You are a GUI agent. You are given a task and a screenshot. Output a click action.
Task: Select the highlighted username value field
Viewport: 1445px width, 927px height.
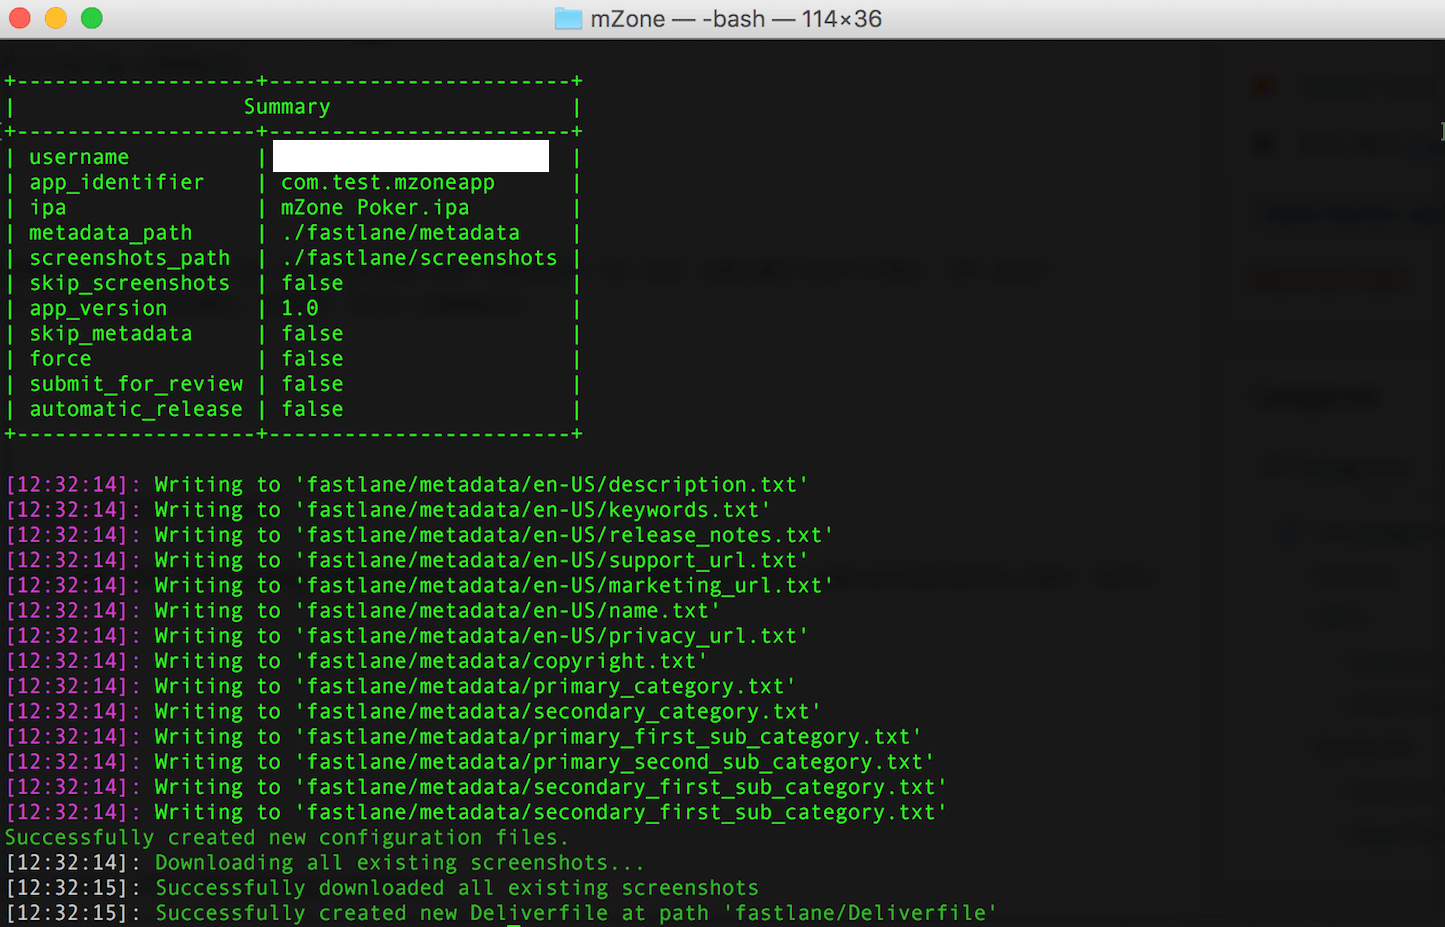[410, 156]
